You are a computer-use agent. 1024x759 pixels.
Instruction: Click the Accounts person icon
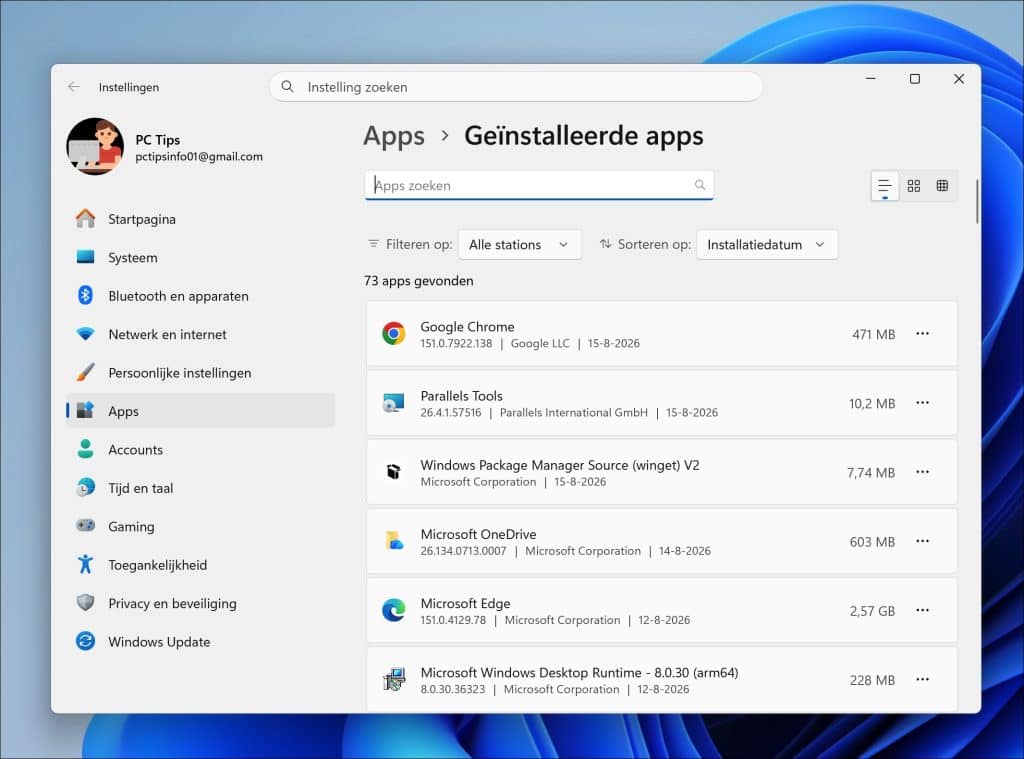(x=86, y=449)
